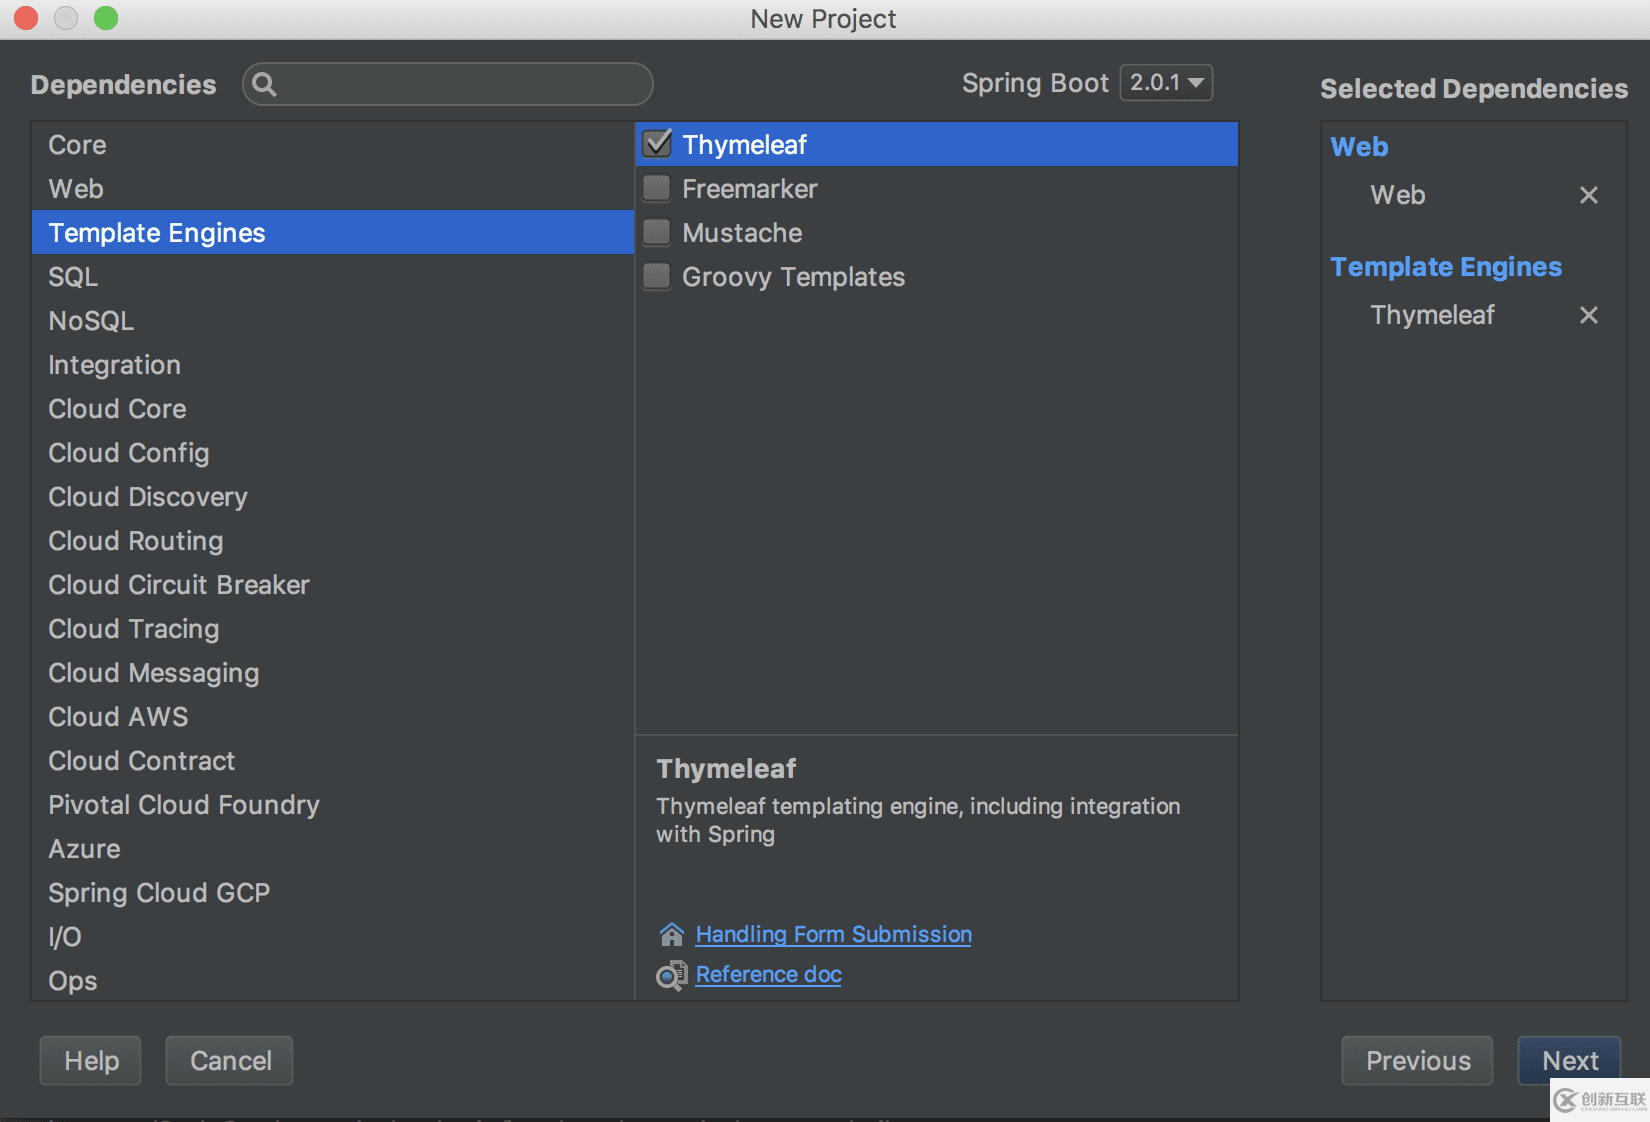The height and width of the screenshot is (1122, 1650).
Task: Click the red window close button
Action: point(25,18)
